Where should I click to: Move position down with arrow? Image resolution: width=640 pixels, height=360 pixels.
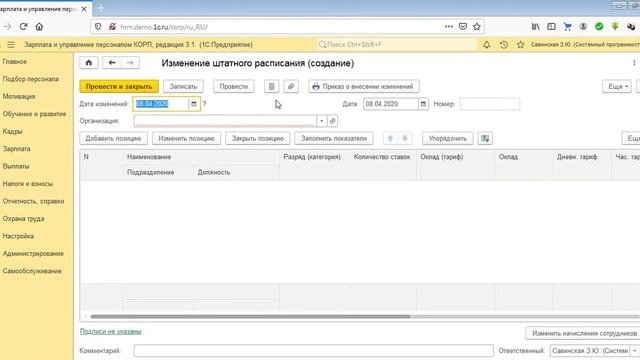(405, 138)
